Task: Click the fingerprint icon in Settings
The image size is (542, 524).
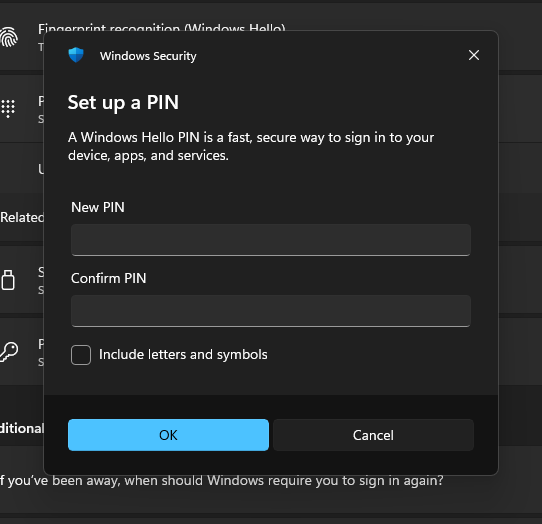Action: coord(9,37)
